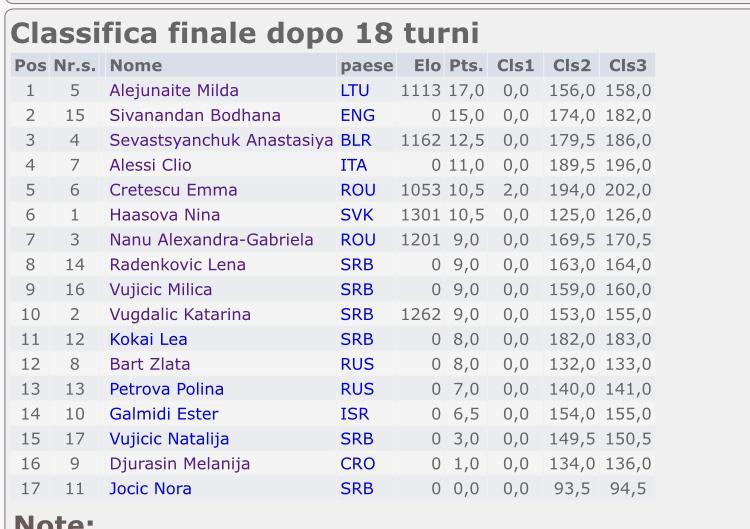Click the ITA country code

353,166
